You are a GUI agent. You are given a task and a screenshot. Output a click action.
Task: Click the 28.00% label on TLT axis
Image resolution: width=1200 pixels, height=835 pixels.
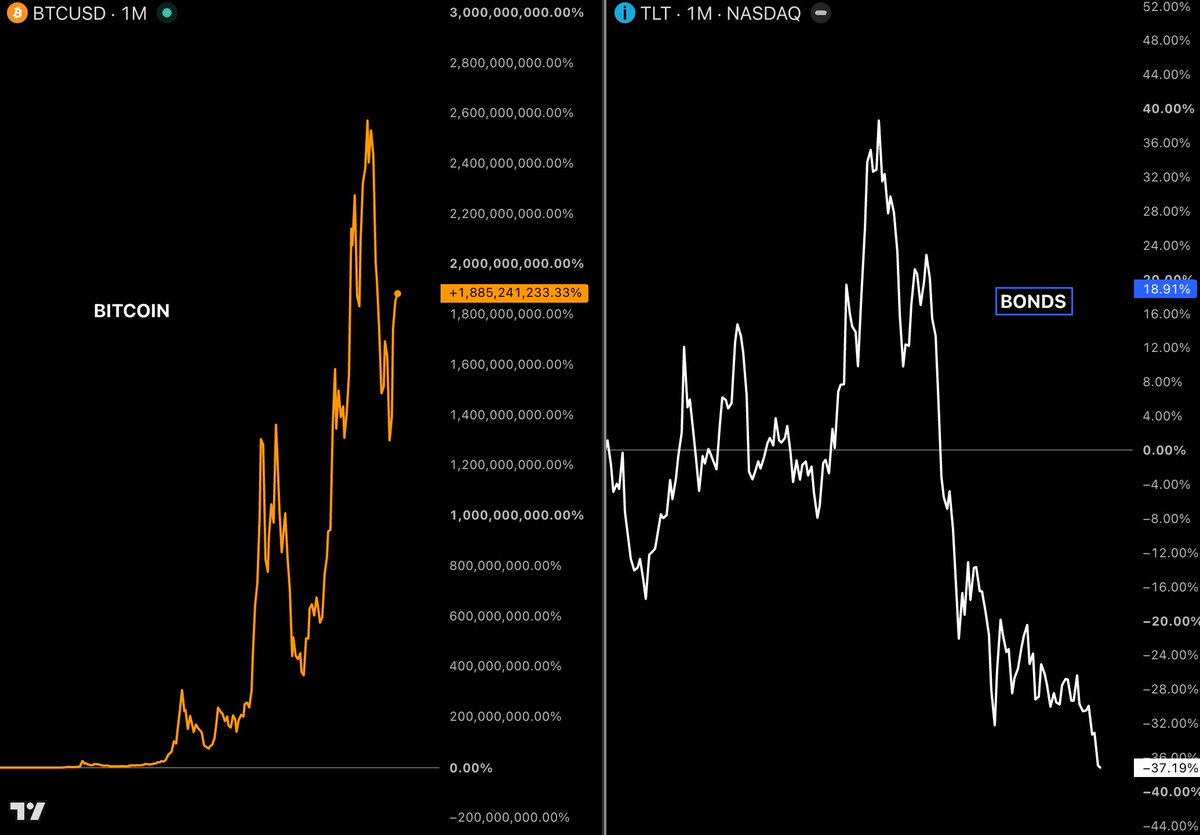1169,210
